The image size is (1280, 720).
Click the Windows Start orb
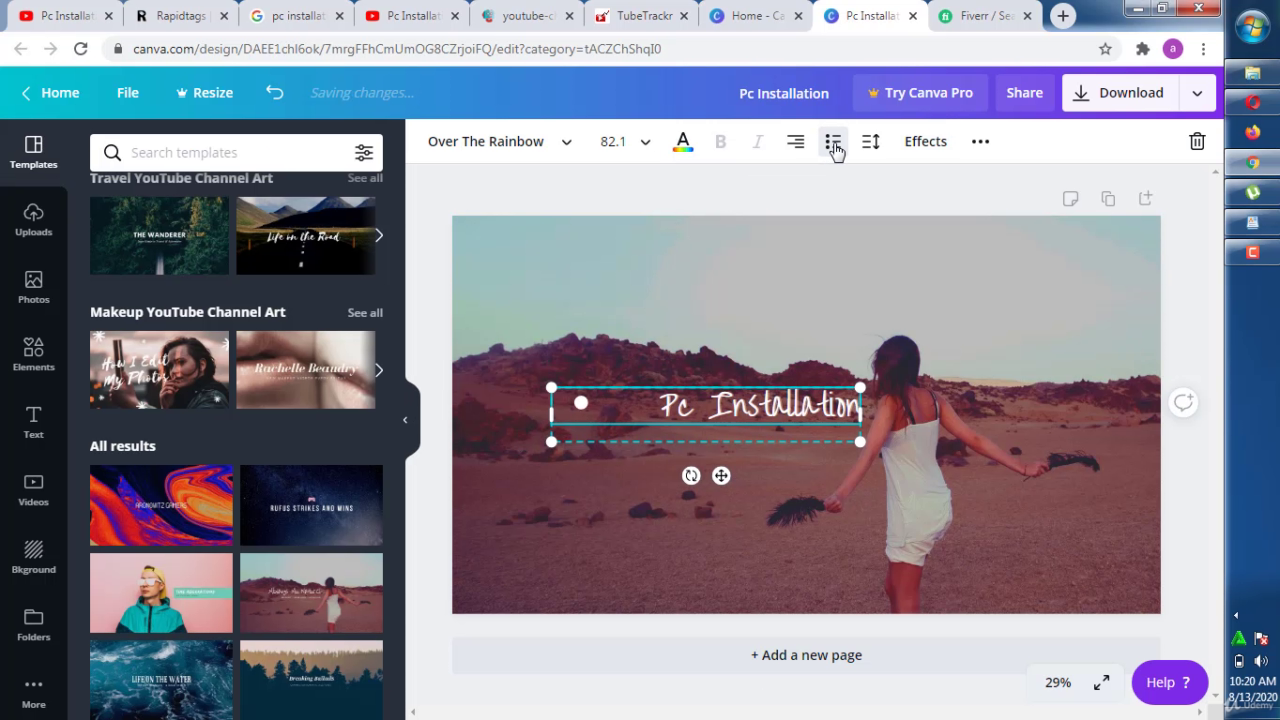[x=1252, y=28]
